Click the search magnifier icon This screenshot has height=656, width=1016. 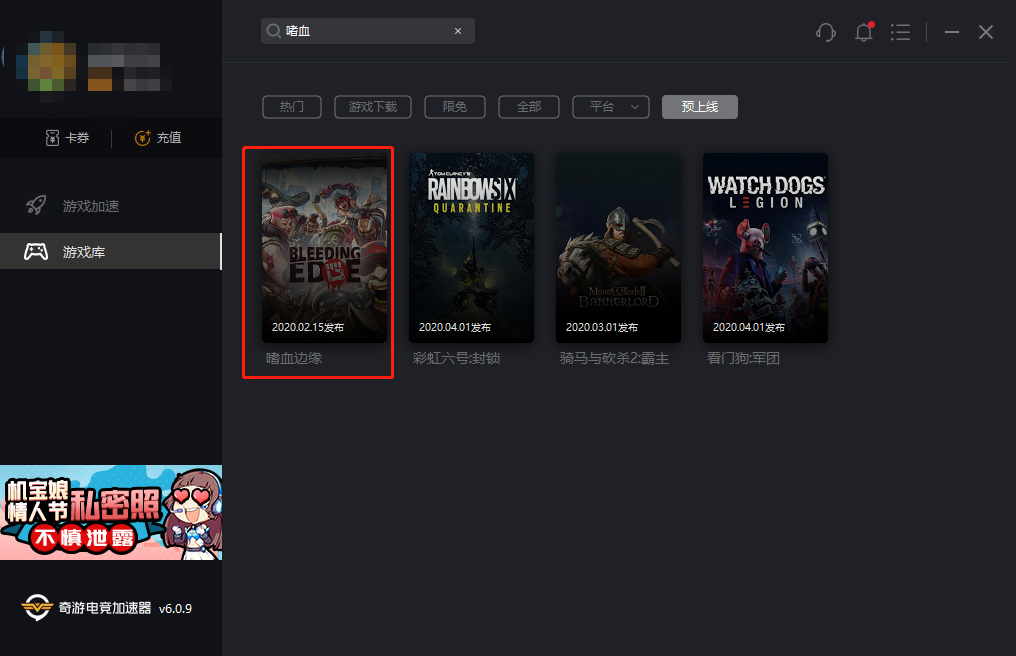[273, 31]
